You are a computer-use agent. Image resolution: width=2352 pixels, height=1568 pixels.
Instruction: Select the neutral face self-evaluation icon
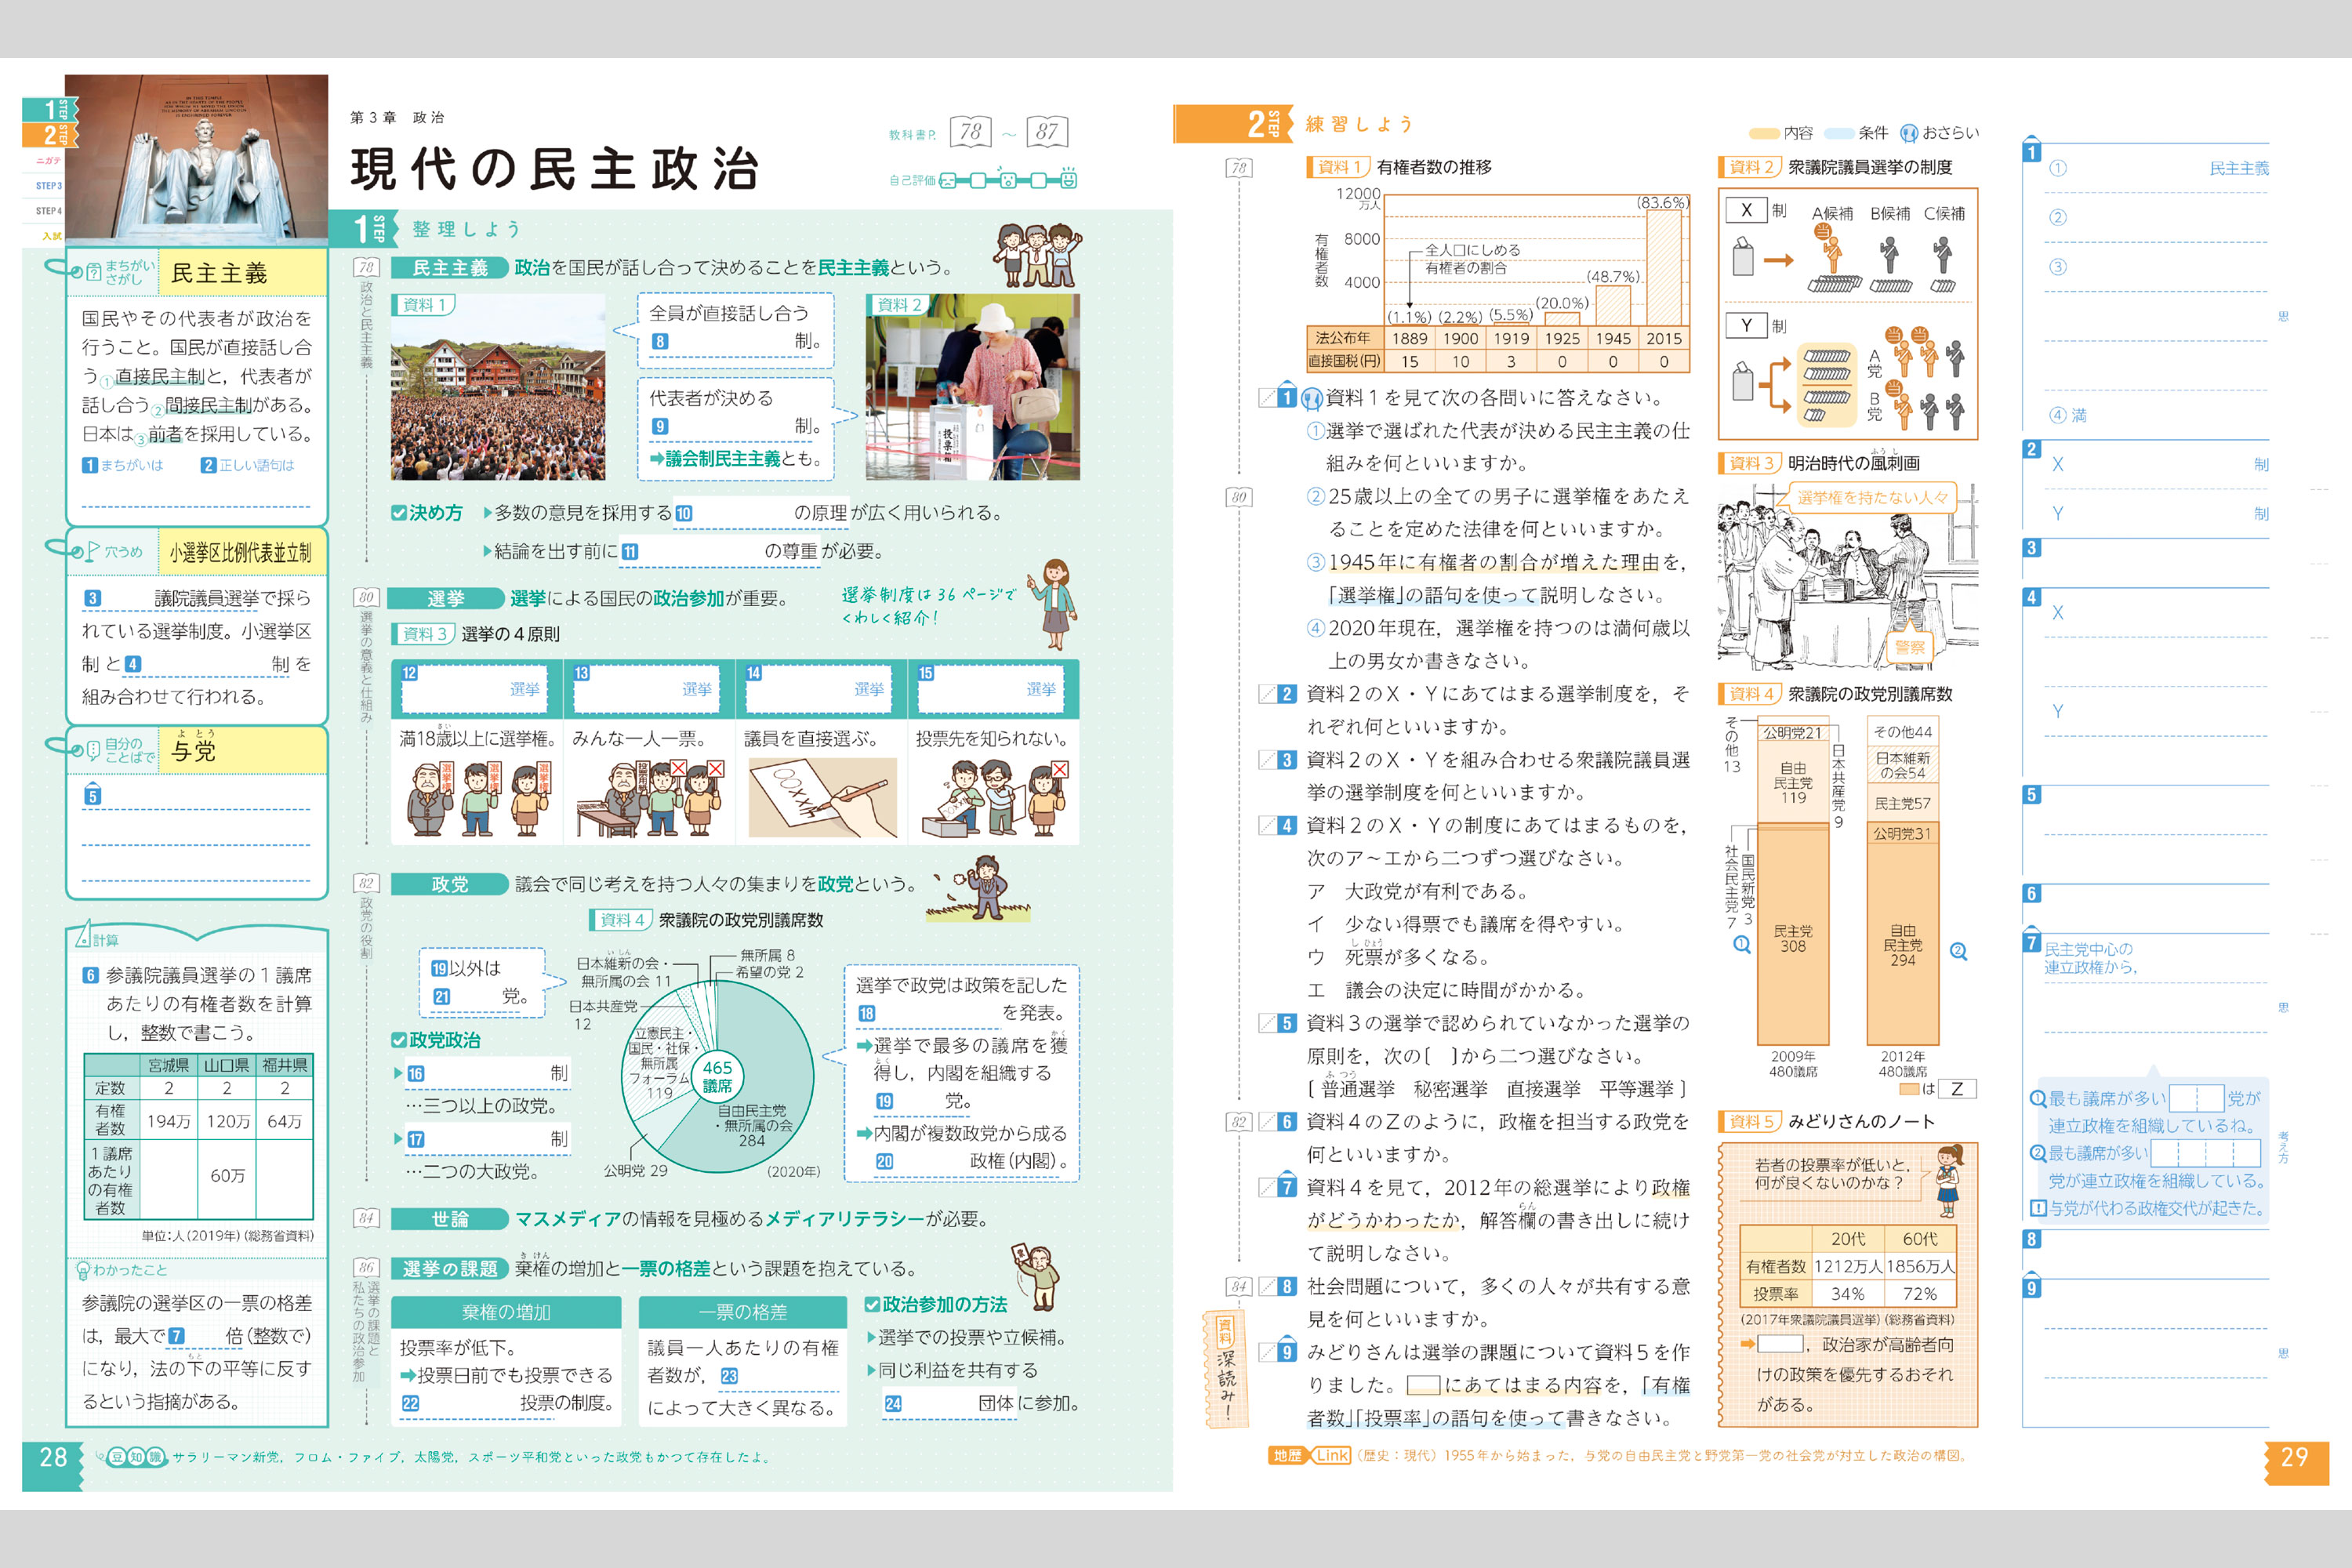click(1008, 180)
